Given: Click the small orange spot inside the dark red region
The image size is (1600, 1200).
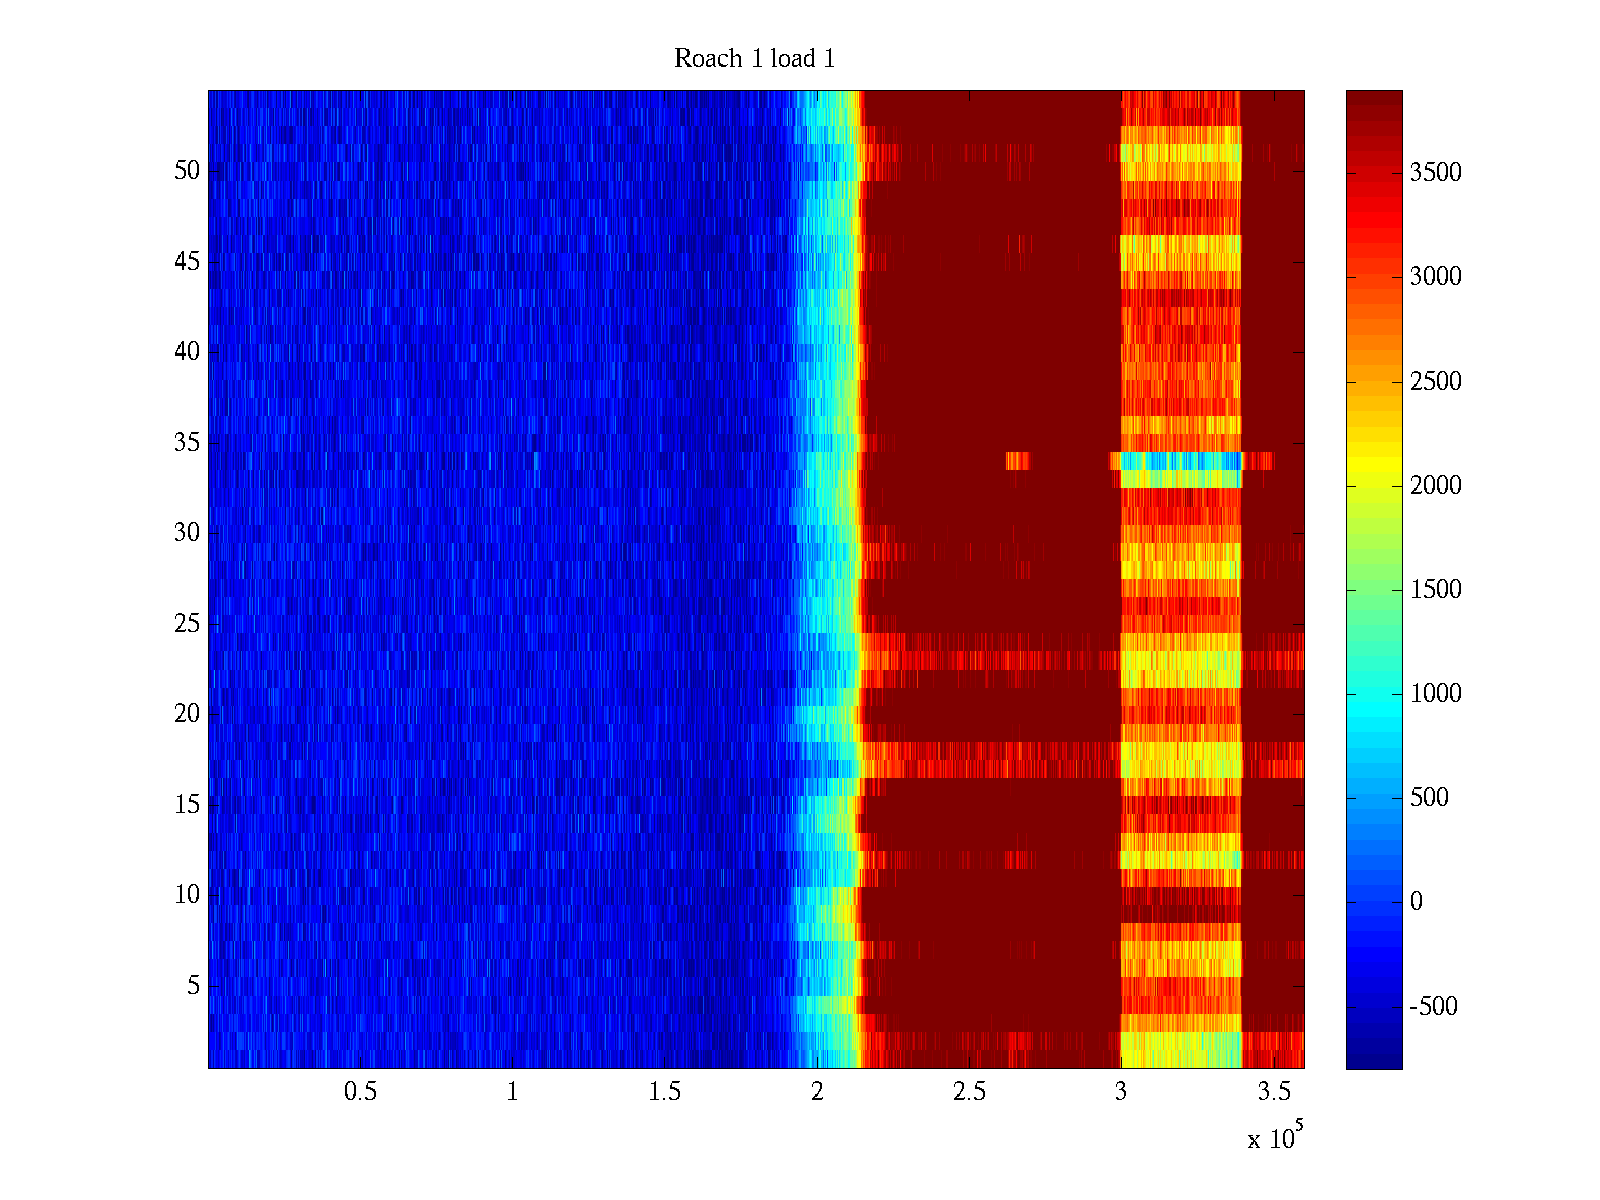Looking at the screenshot, I should [x=1017, y=461].
